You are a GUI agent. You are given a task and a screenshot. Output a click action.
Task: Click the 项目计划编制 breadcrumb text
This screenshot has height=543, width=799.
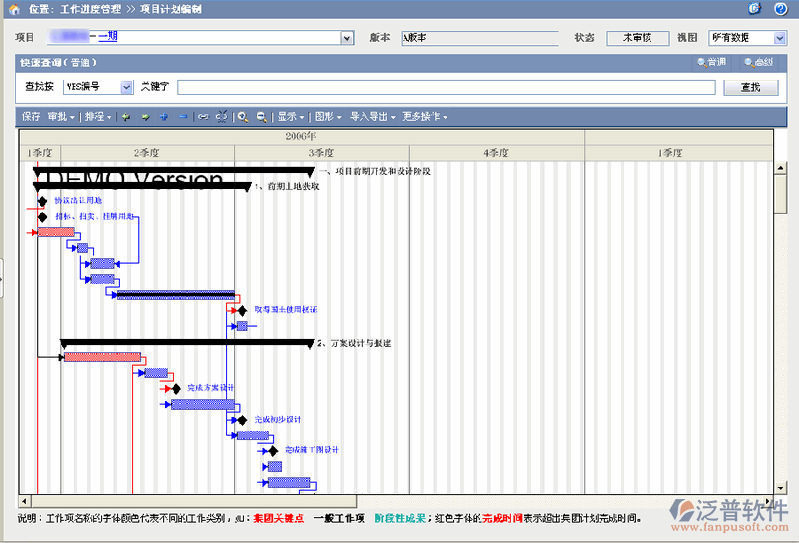[171, 9]
